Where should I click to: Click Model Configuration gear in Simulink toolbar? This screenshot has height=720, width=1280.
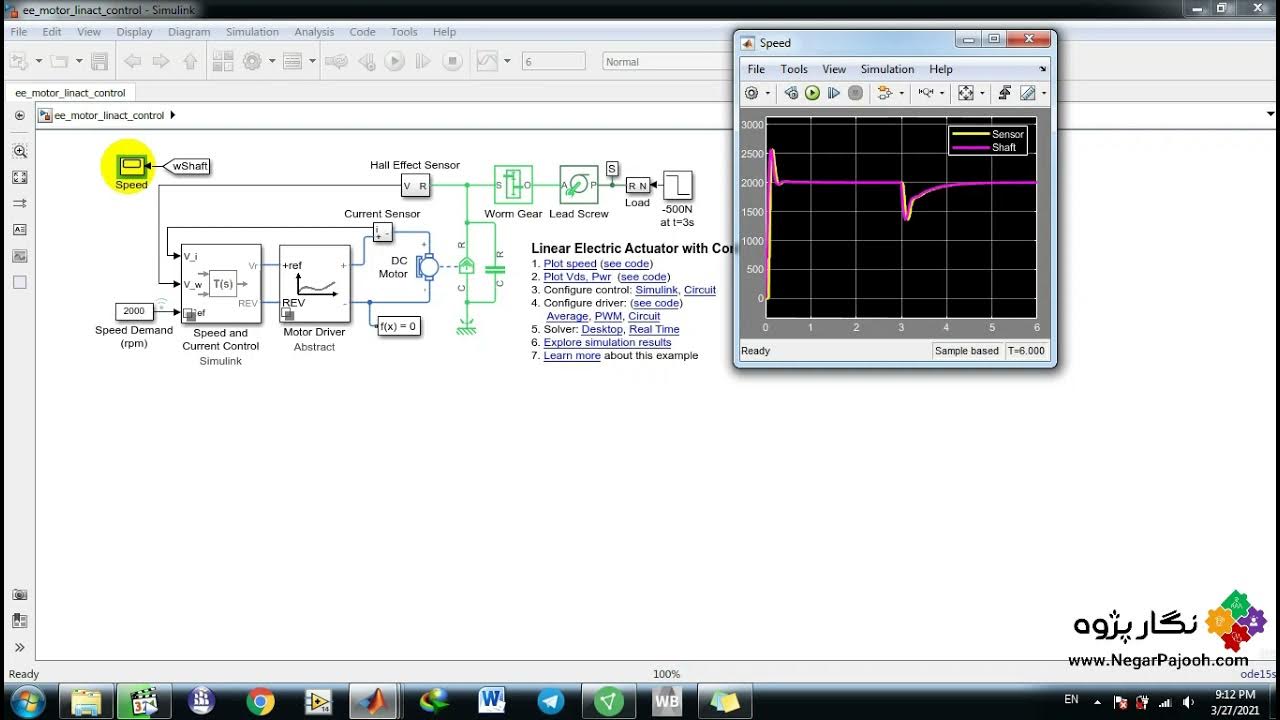tap(252, 61)
